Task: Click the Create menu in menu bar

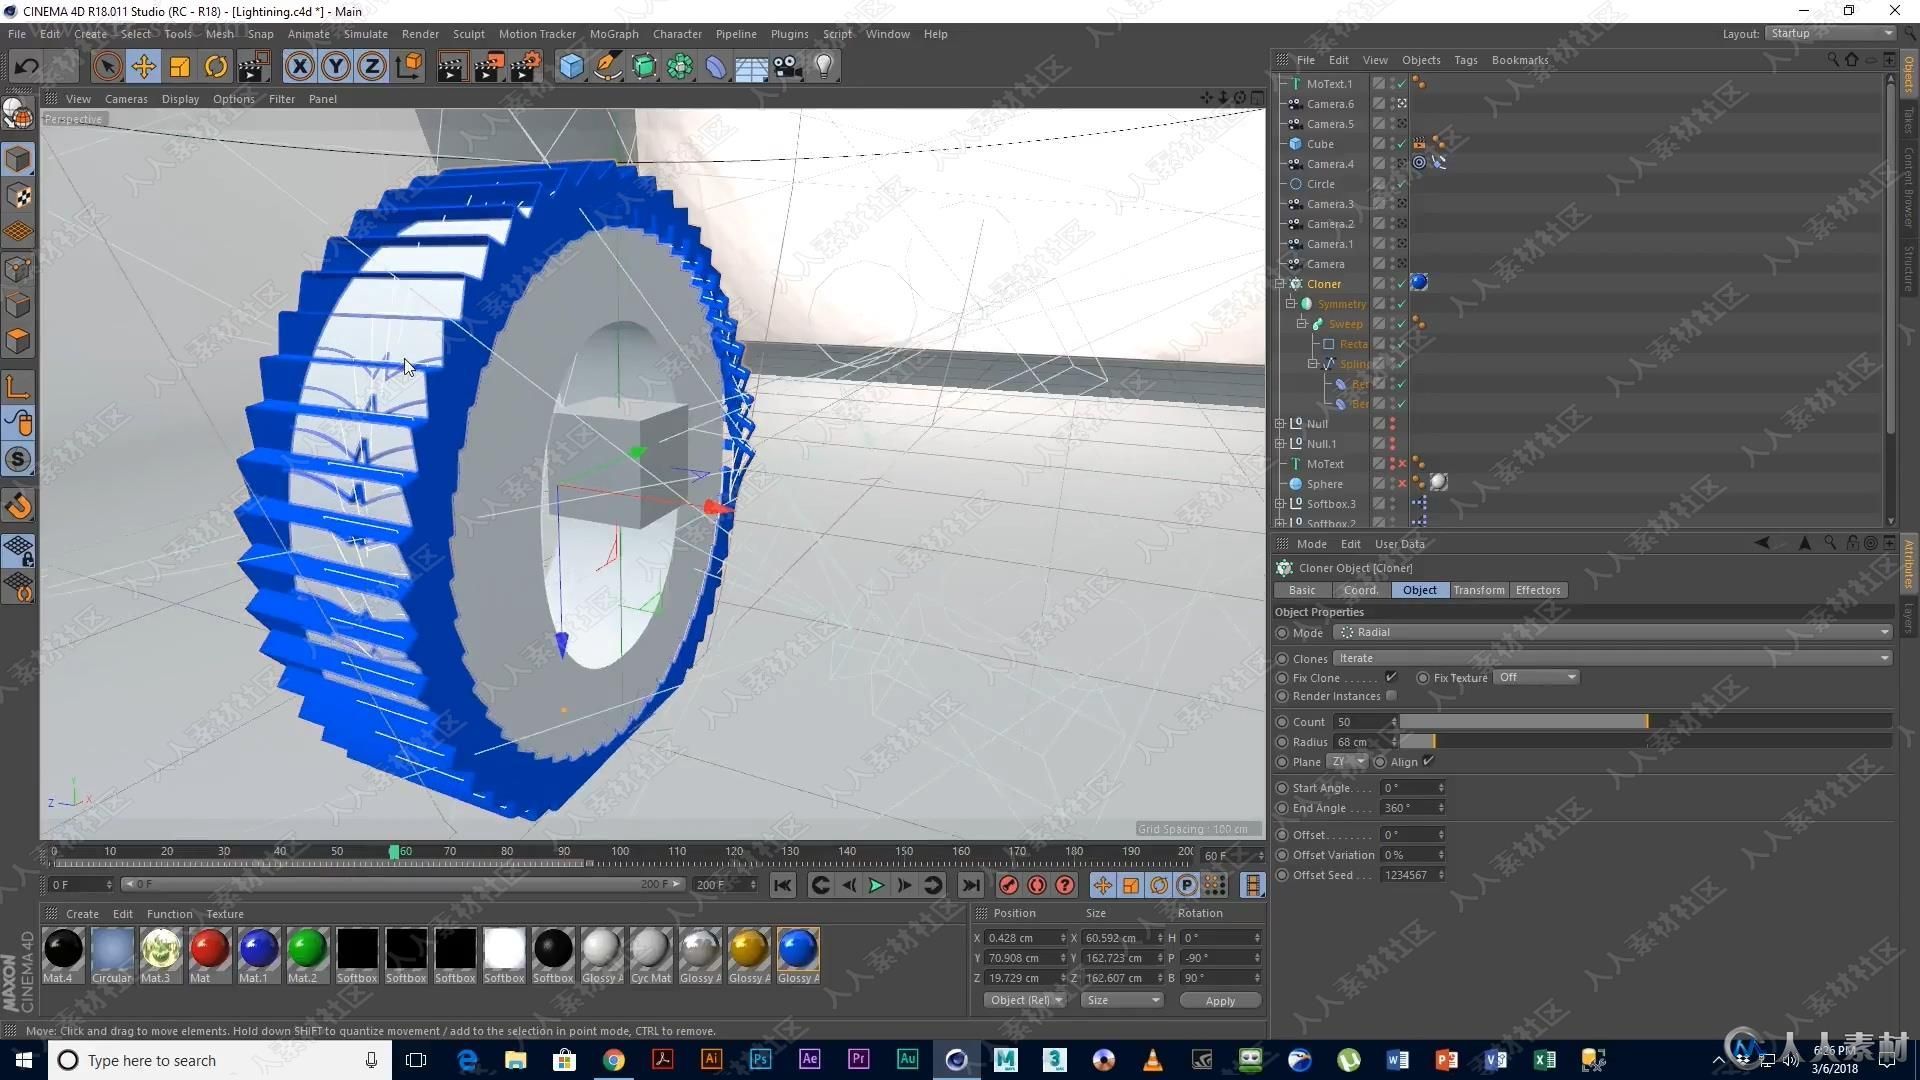Action: [88, 33]
